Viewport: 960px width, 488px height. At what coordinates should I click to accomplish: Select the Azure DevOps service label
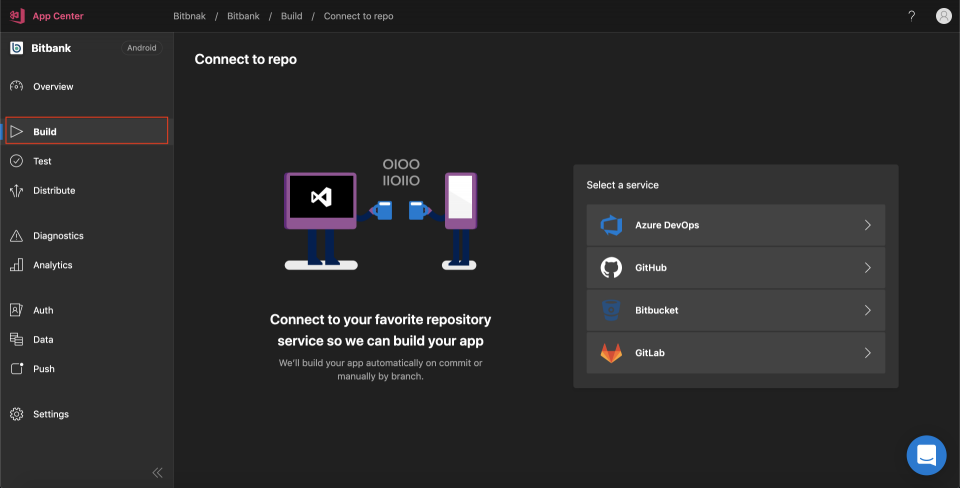click(x=667, y=225)
